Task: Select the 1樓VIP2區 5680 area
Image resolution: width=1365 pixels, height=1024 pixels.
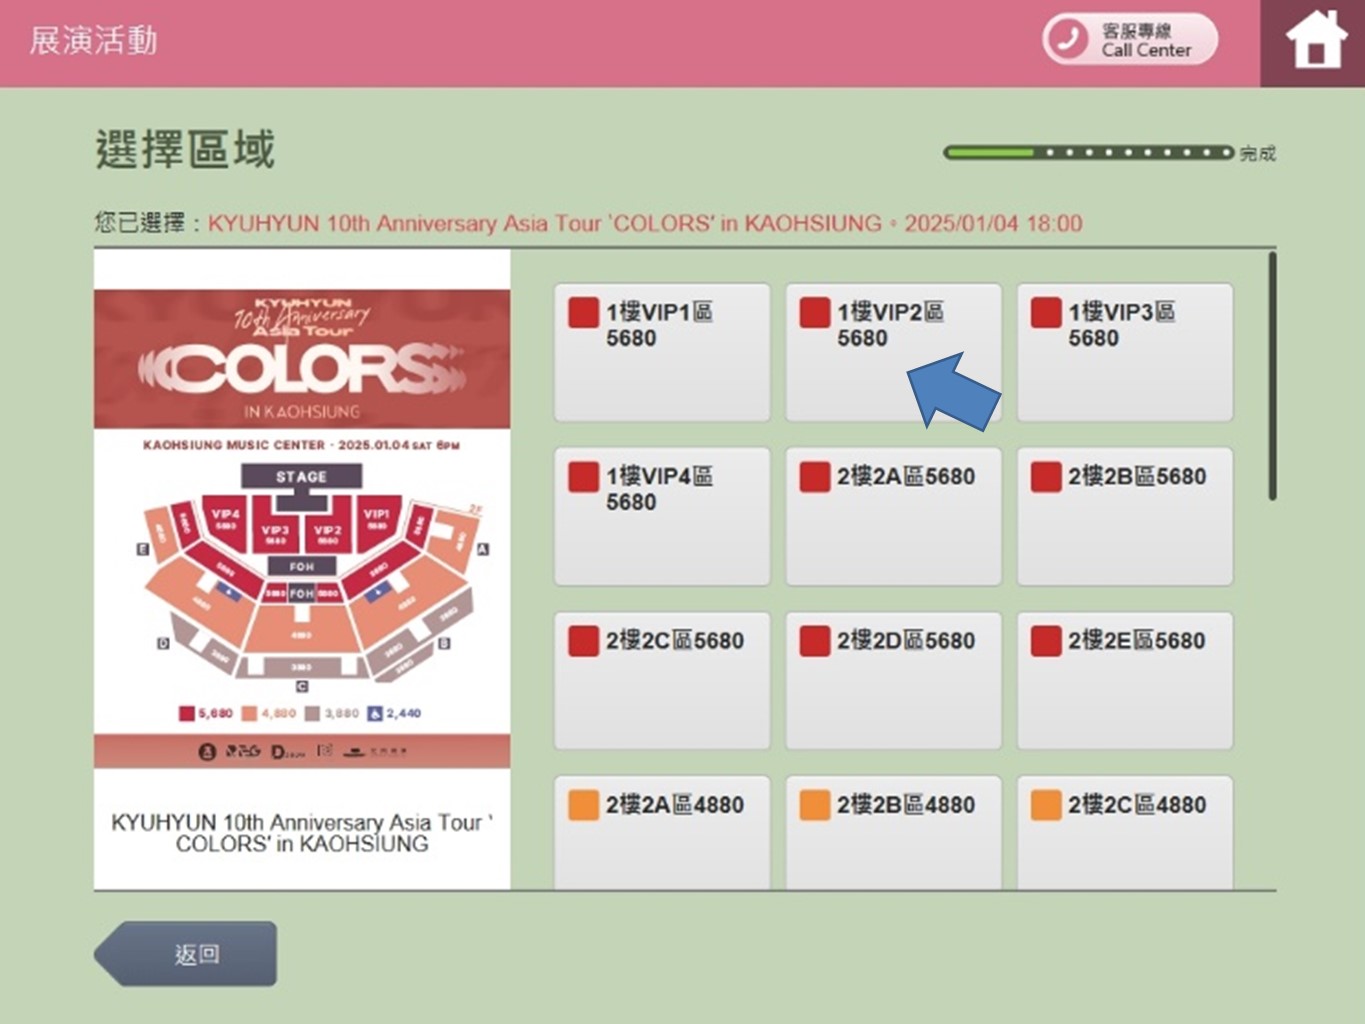Action: [893, 352]
